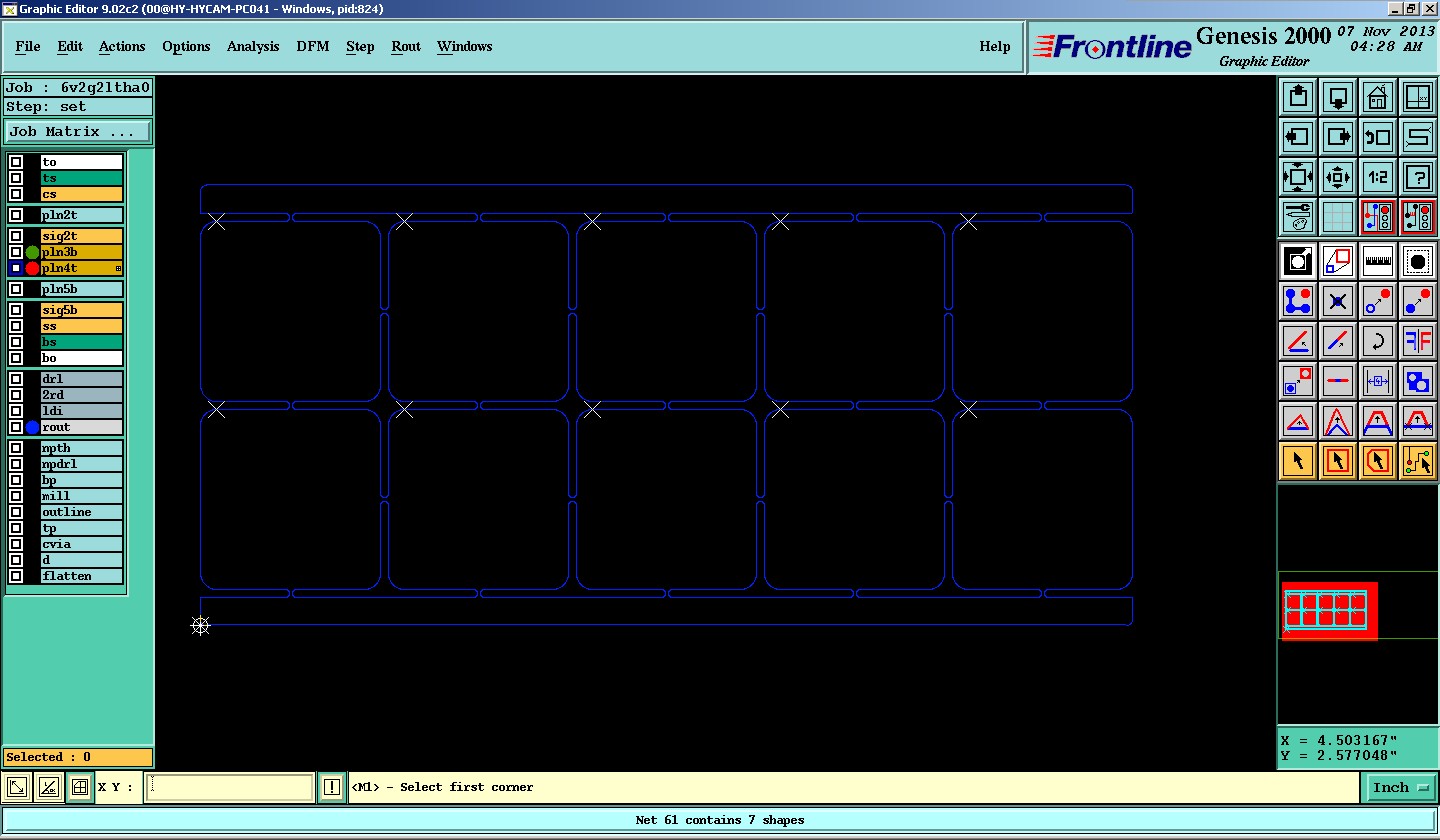1440x840 pixels.
Task: Open the File menu
Action: [x=28, y=47]
